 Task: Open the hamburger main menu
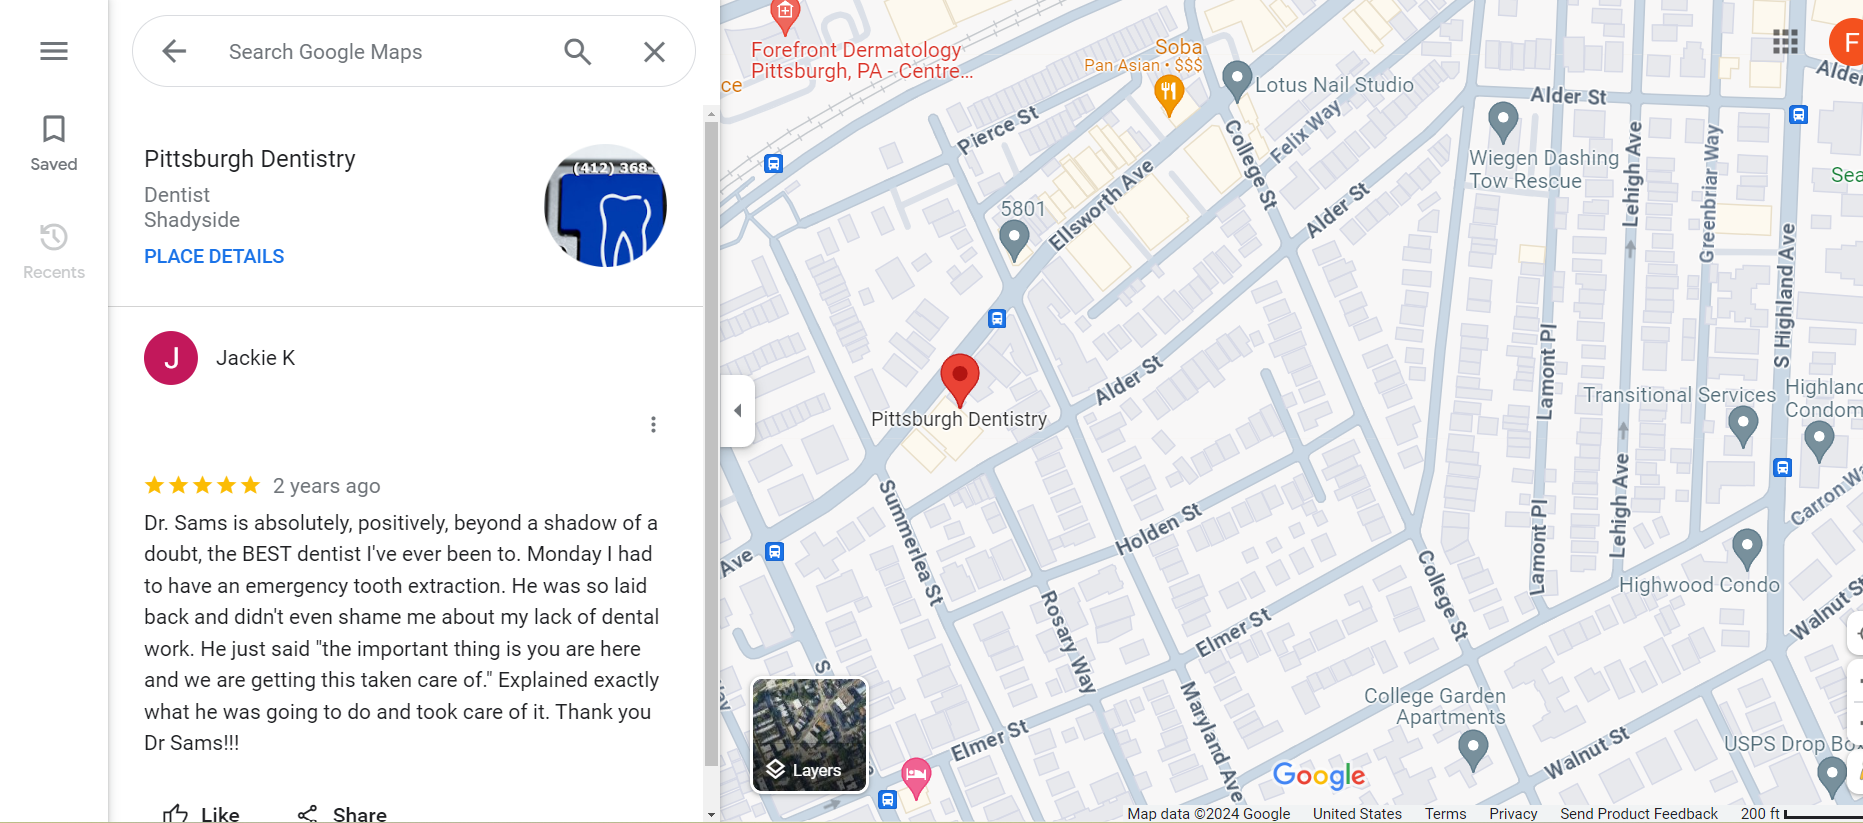pyautogui.click(x=54, y=51)
